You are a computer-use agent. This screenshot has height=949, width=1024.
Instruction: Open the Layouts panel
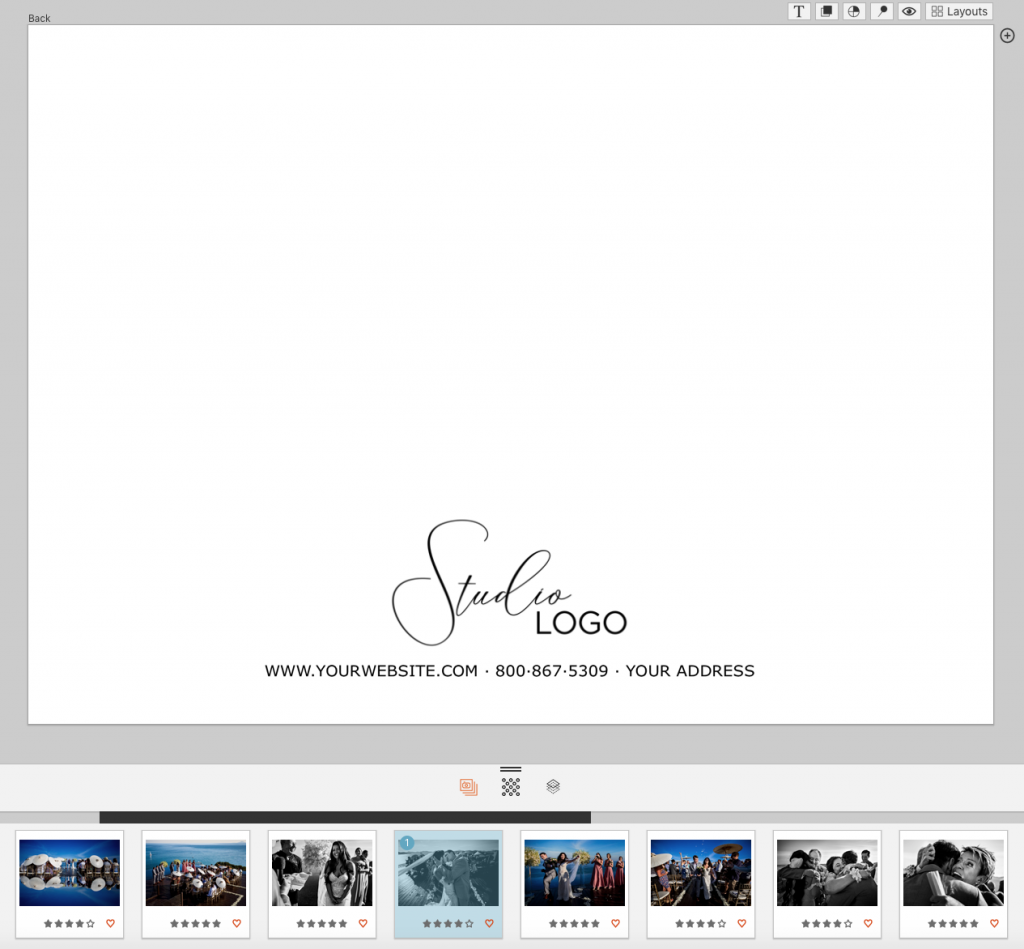point(959,11)
